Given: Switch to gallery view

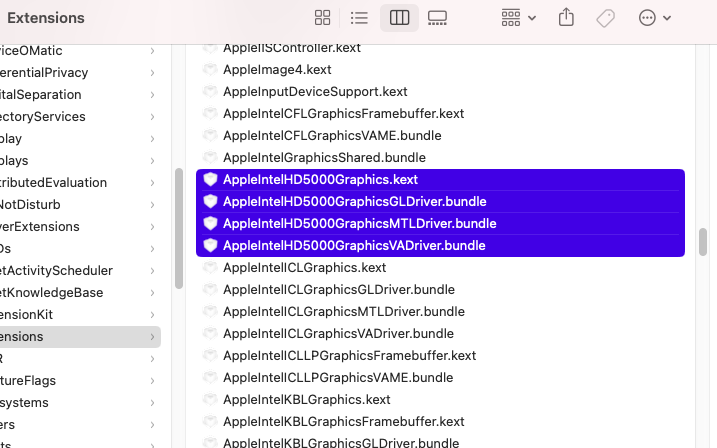Looking at the screenshot, I should [x=437, y=18].
